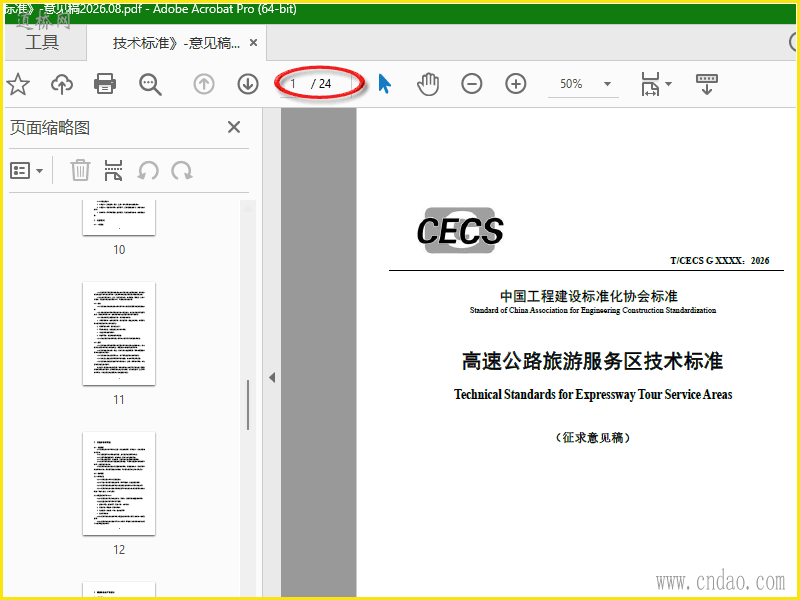Select page 12 thumbnail
The image size is (800, 600).
(119, 484)
